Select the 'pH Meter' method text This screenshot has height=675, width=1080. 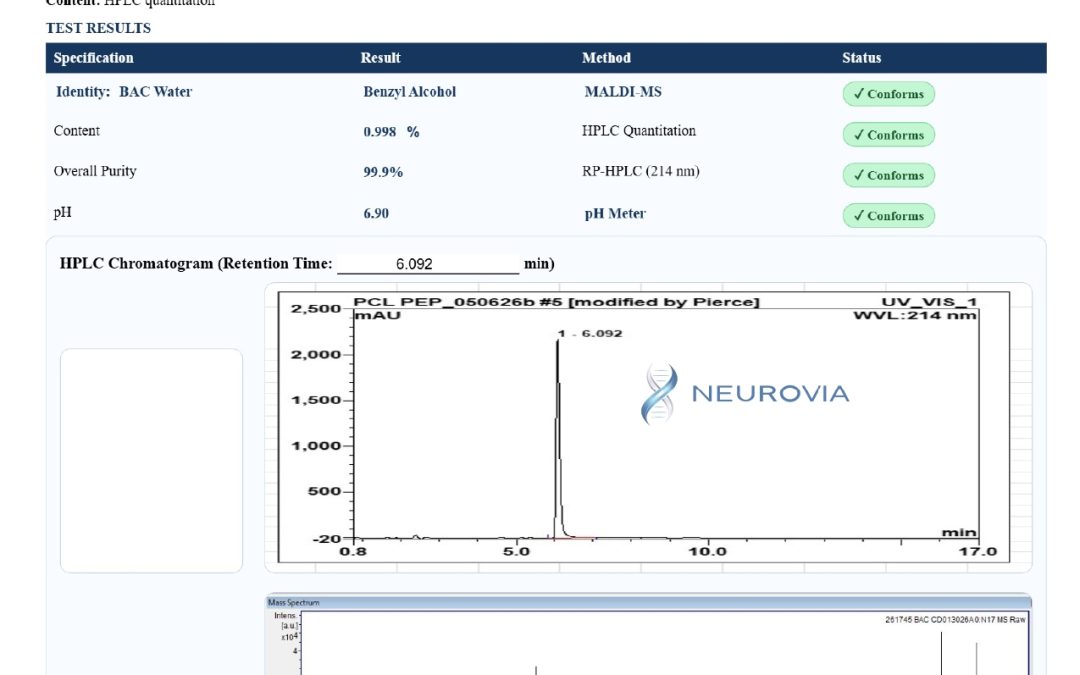(615, 214)
